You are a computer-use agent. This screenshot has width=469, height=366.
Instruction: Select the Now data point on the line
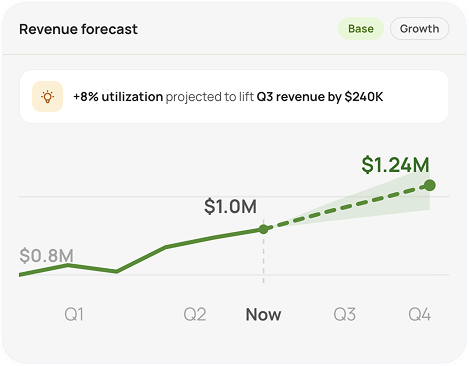(263, 229)
